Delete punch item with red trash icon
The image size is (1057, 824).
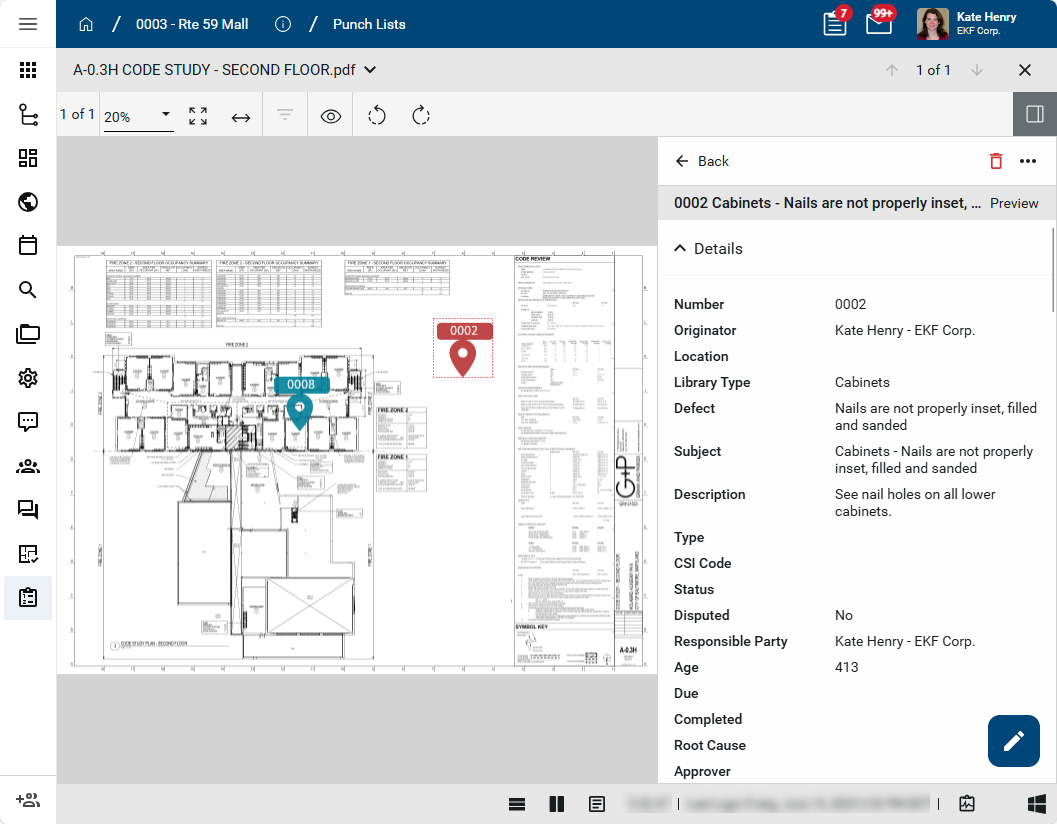tap(995, 161)
